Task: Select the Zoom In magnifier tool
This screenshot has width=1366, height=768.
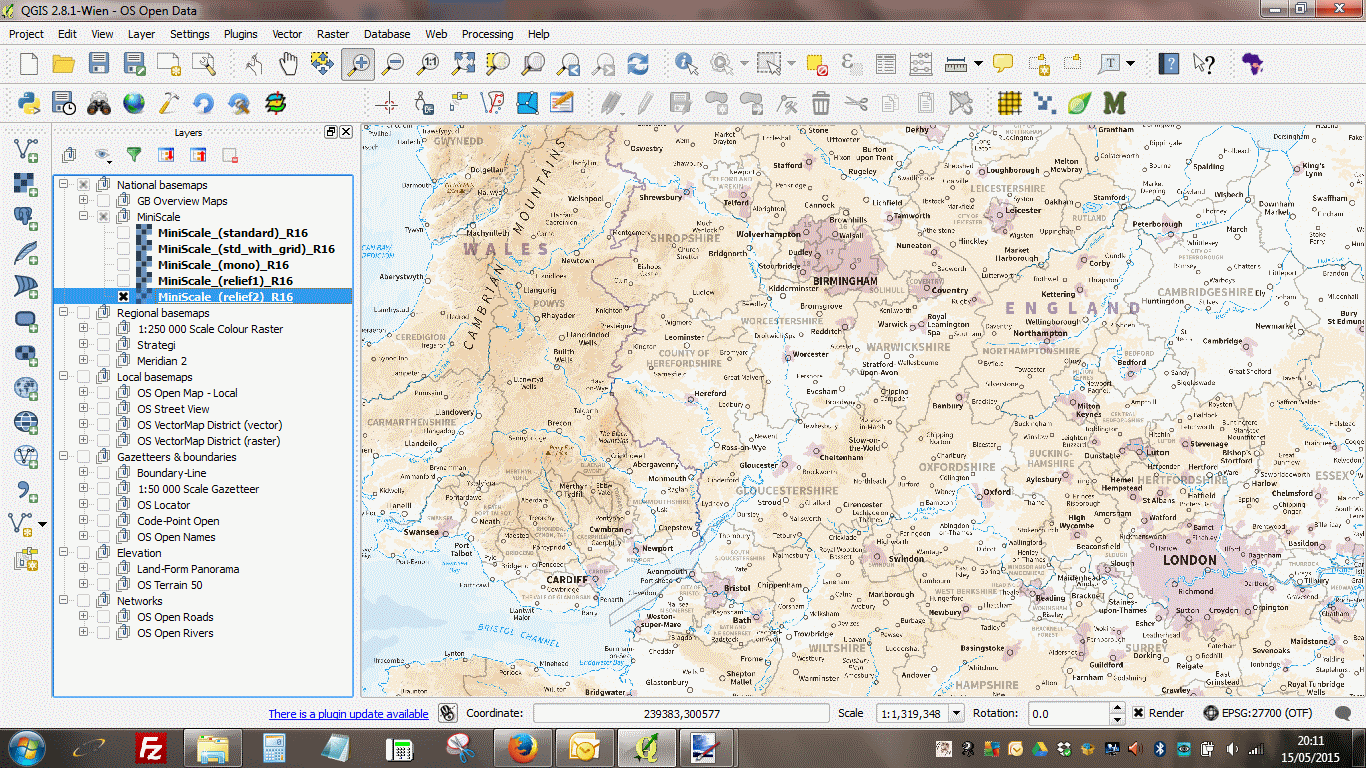Action: point(357,64)
